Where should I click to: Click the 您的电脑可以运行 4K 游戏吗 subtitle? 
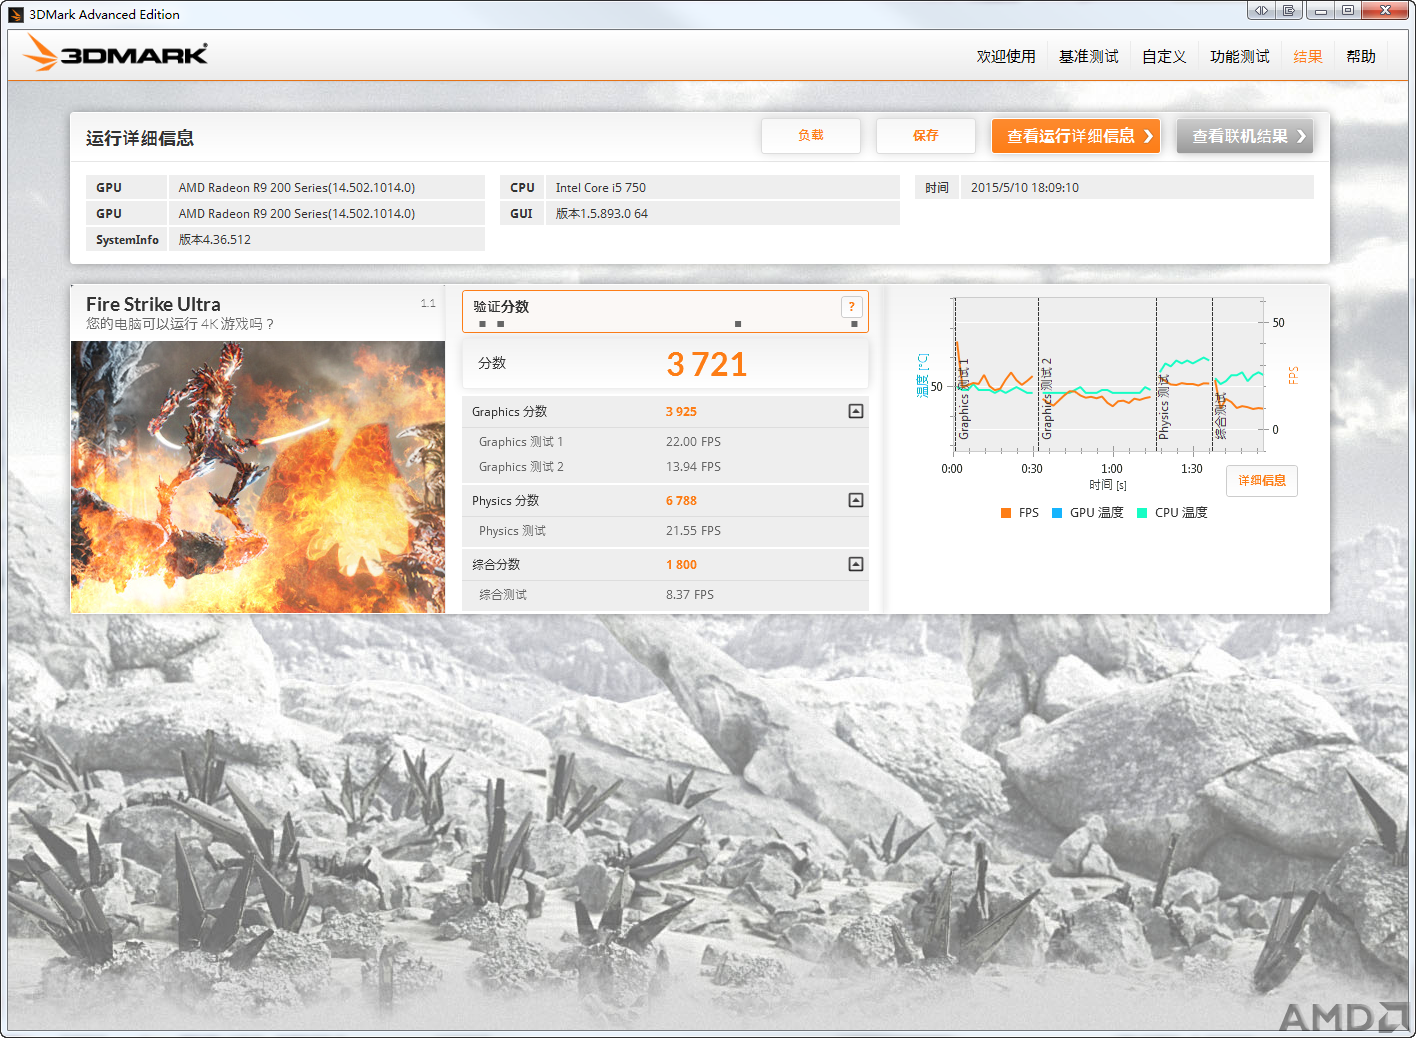(x=180, y=324)
